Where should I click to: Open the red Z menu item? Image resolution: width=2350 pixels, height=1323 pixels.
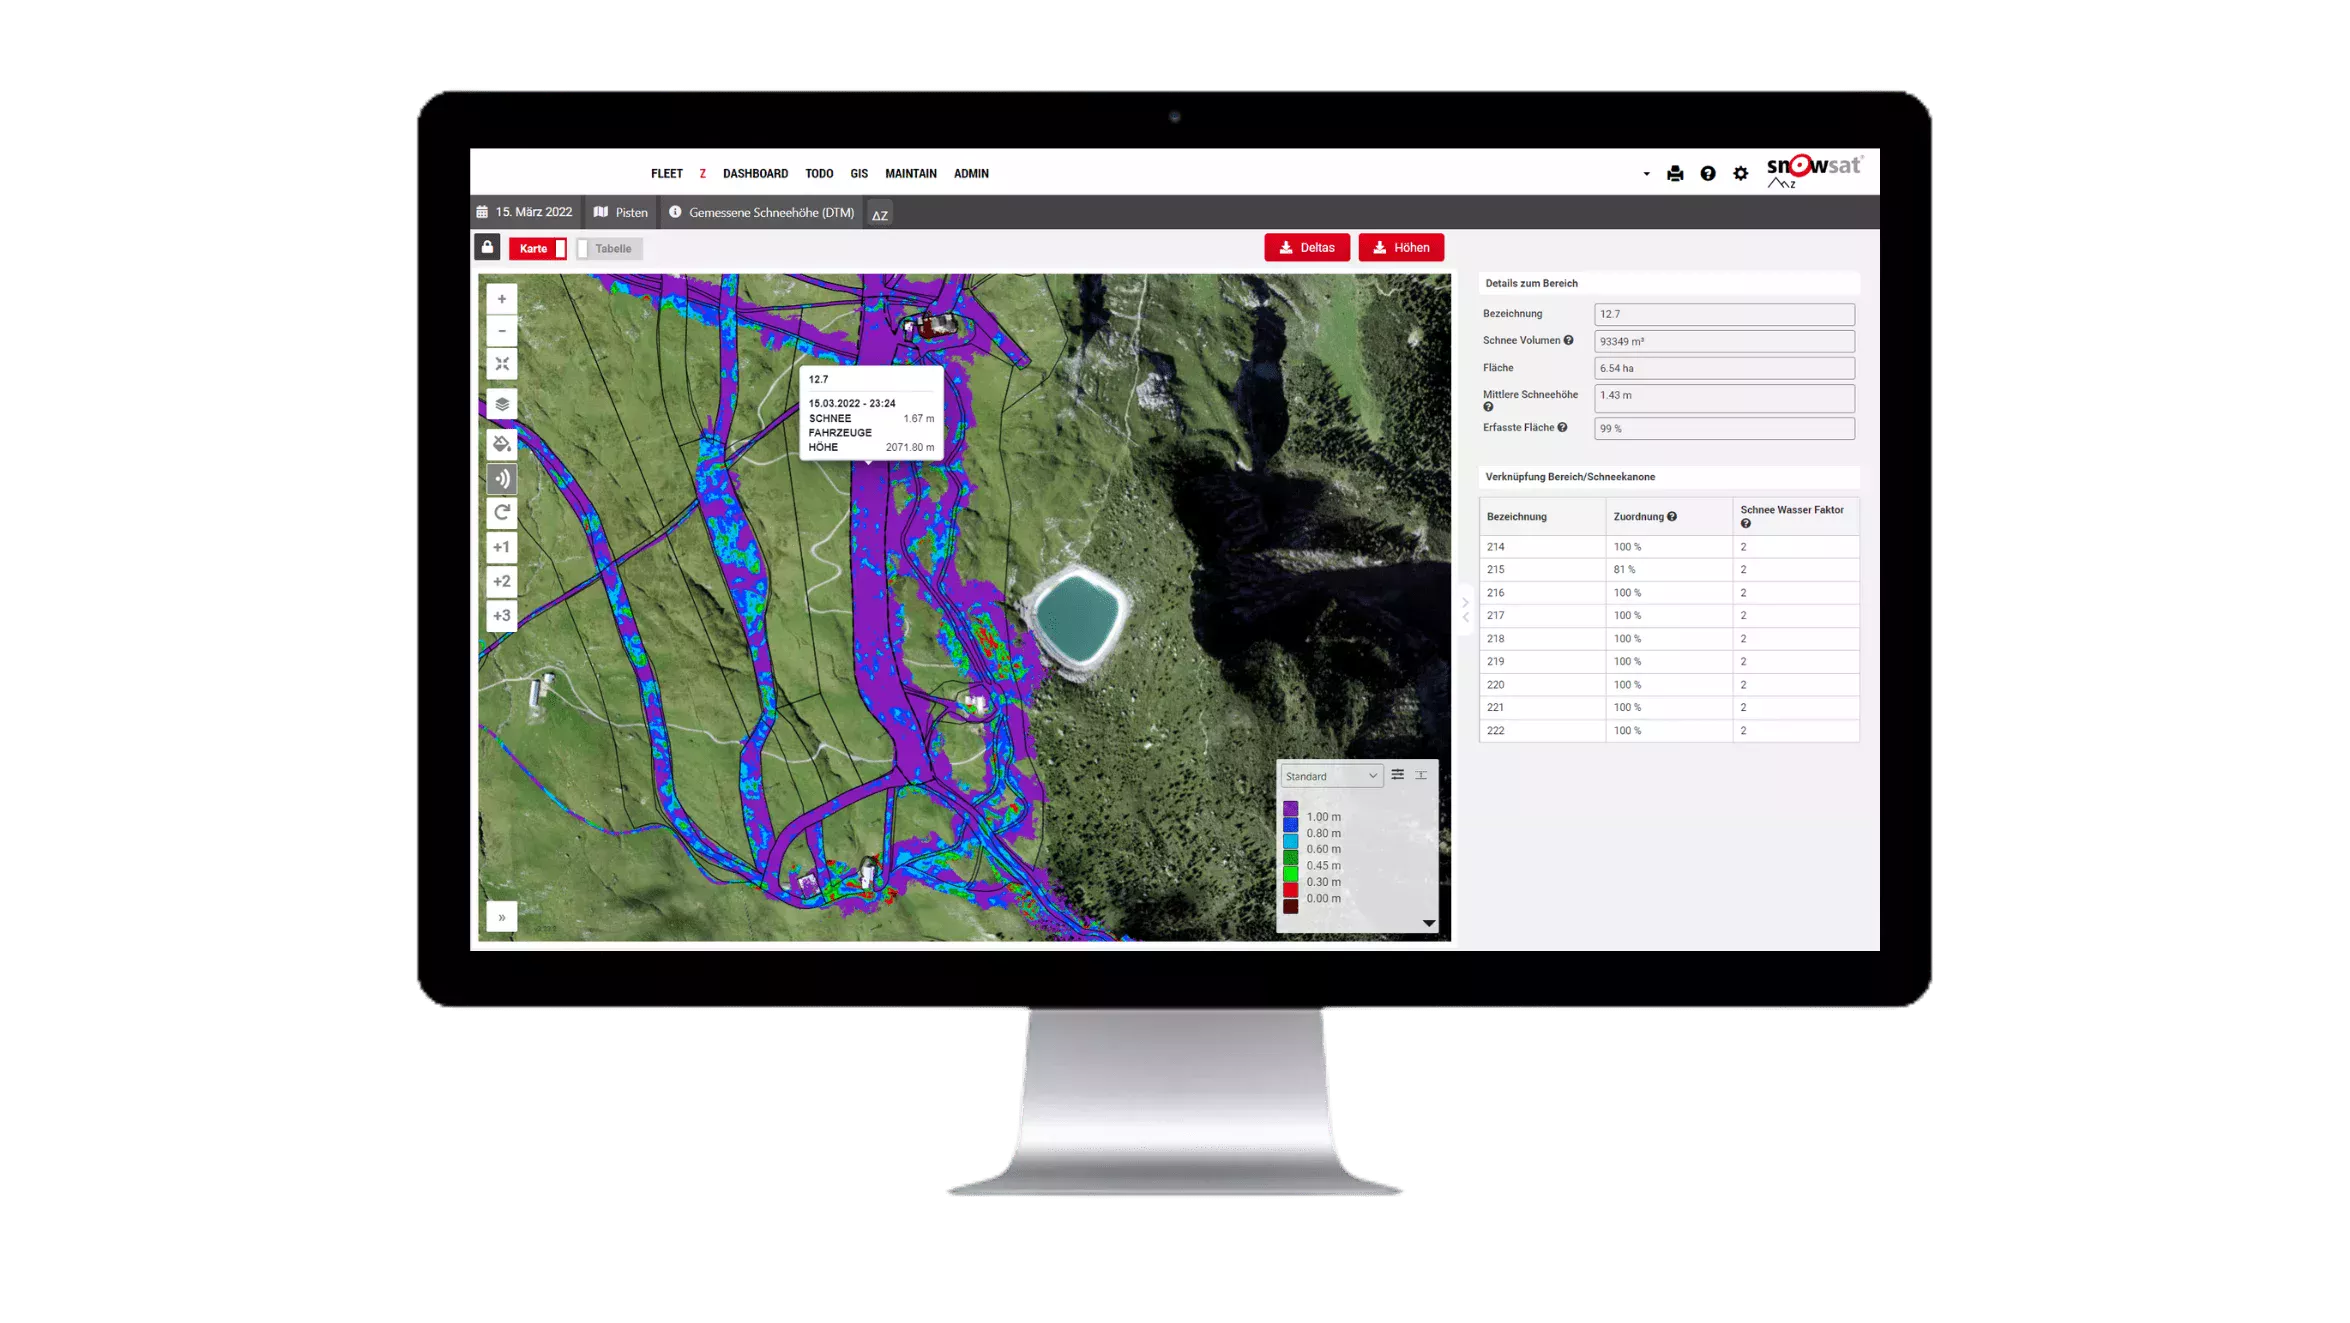point(703,174)
